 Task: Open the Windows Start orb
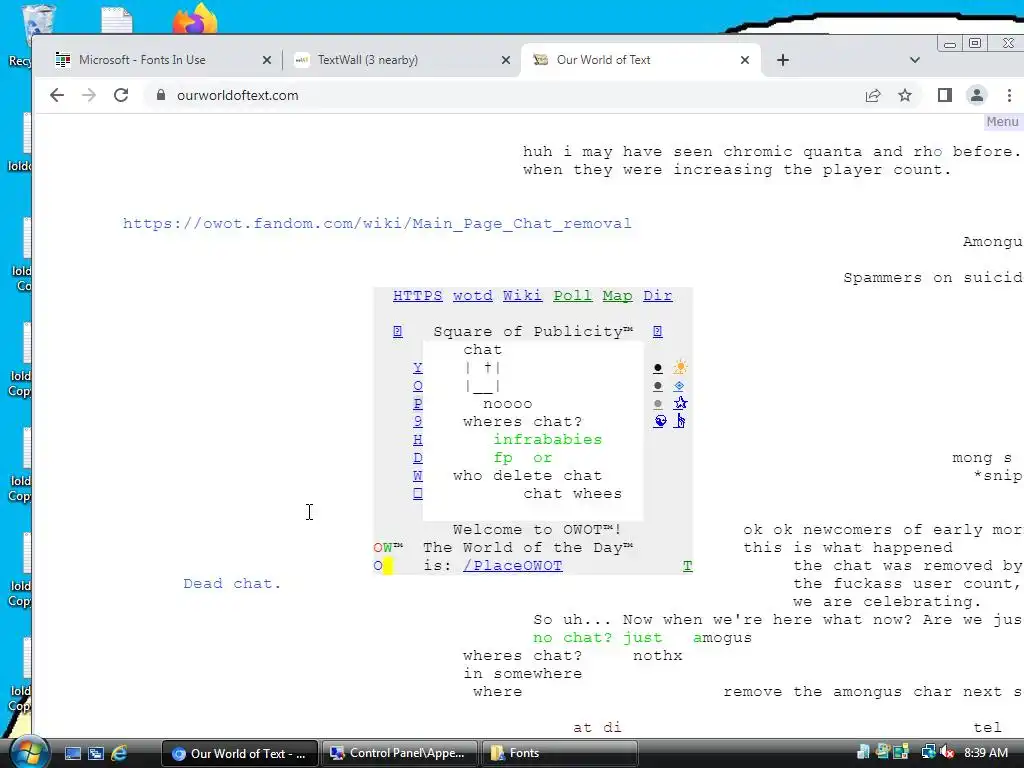pyautogui.click(x=29, y=752)
